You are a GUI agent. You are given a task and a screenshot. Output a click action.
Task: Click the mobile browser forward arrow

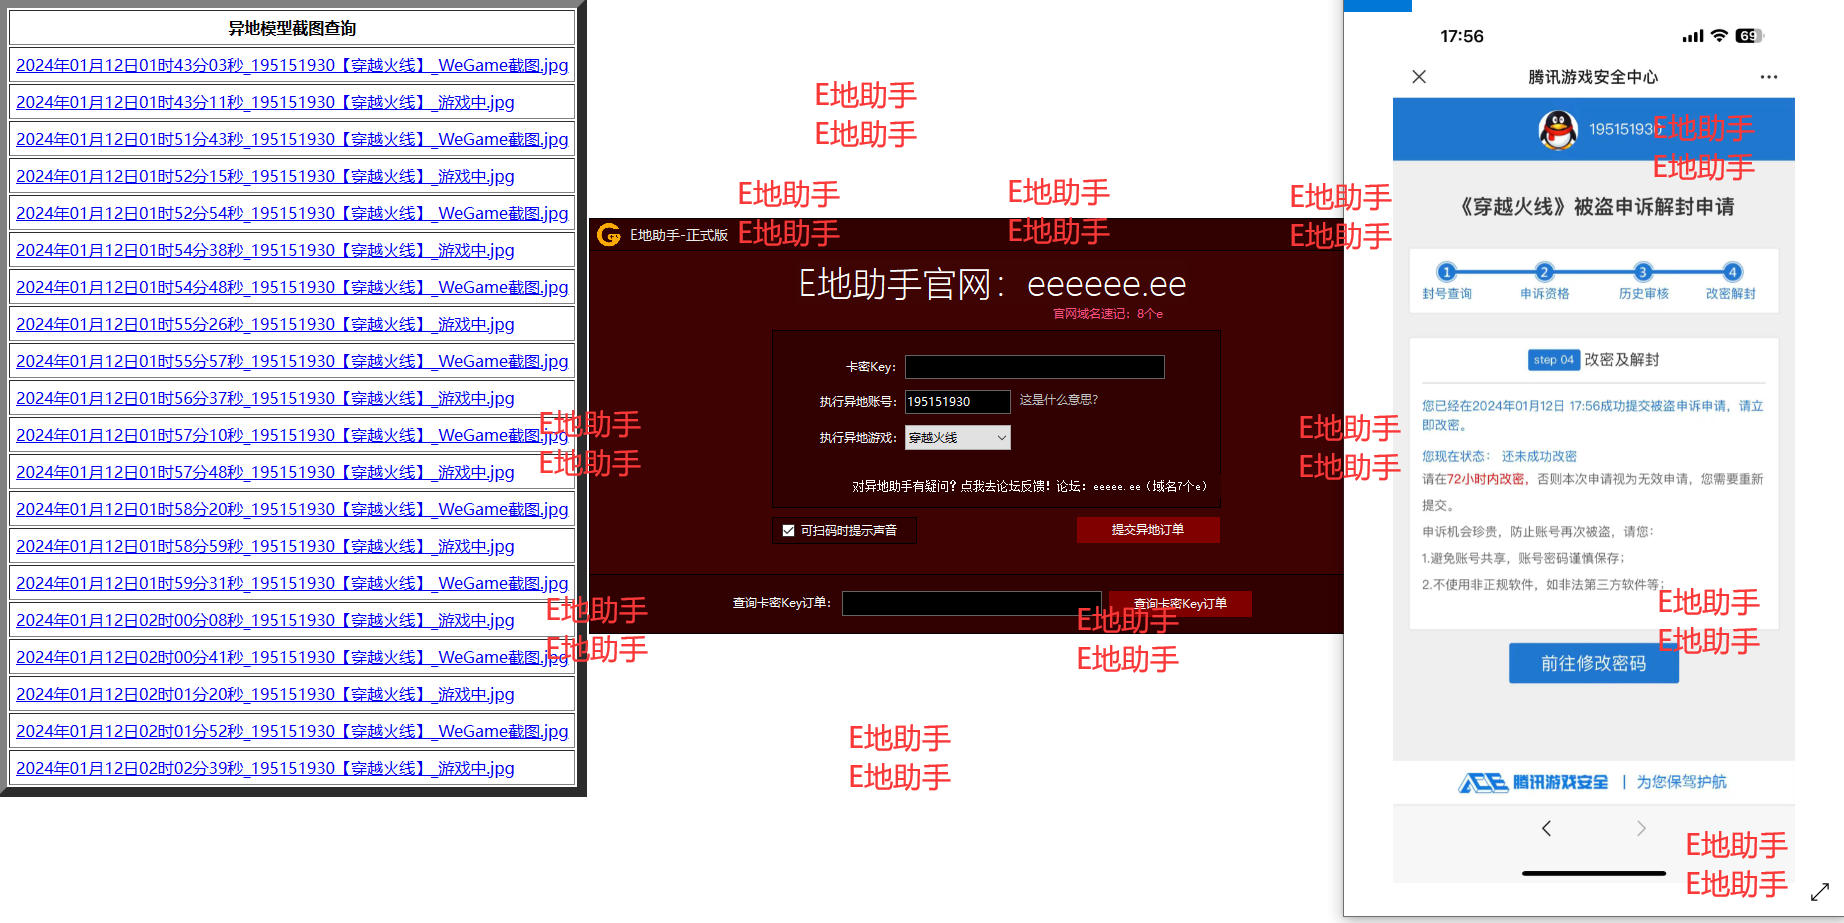(1641, 828)
